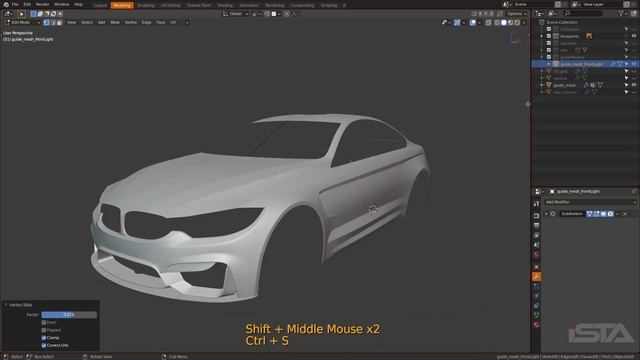Toggle the Even checkbox
This screenshot has height=360, width=640.
(44, 322)
